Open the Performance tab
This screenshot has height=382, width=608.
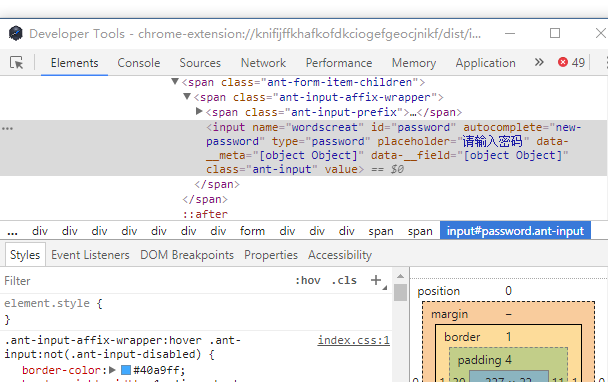pos(339,63)
